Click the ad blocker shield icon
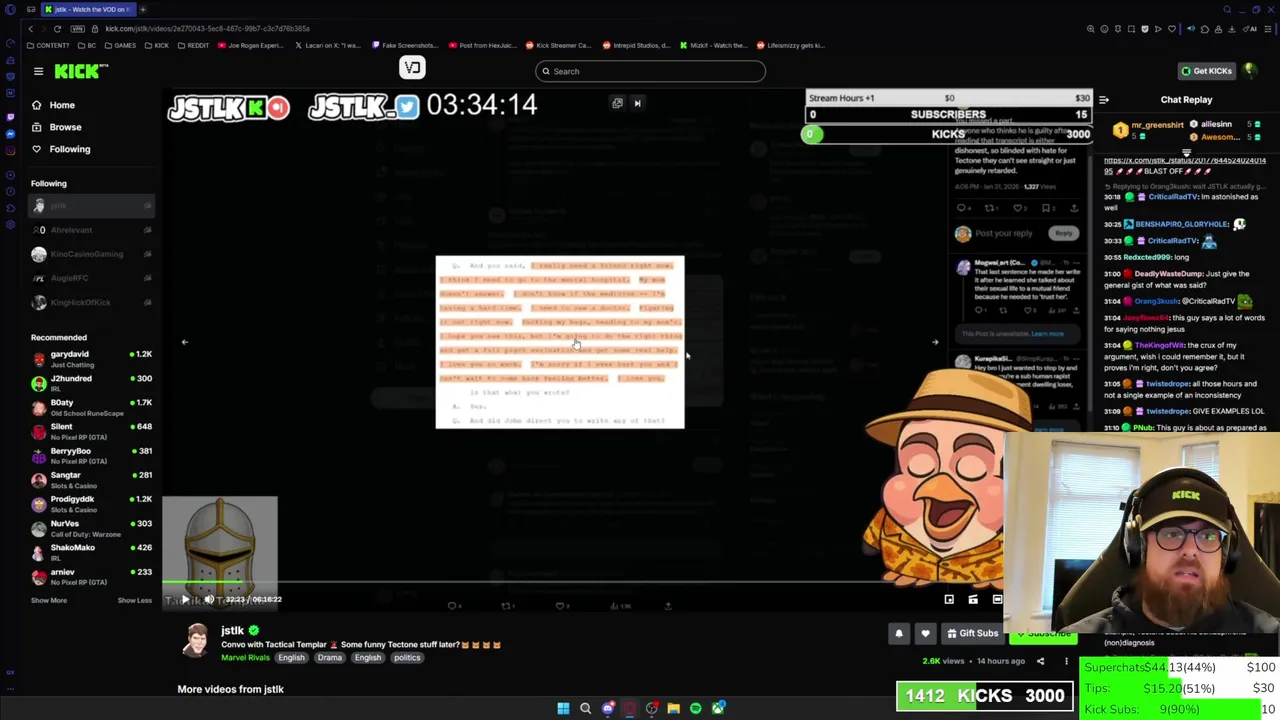Viewport: 1280px width, 720px height. [x=1145, y=29]
